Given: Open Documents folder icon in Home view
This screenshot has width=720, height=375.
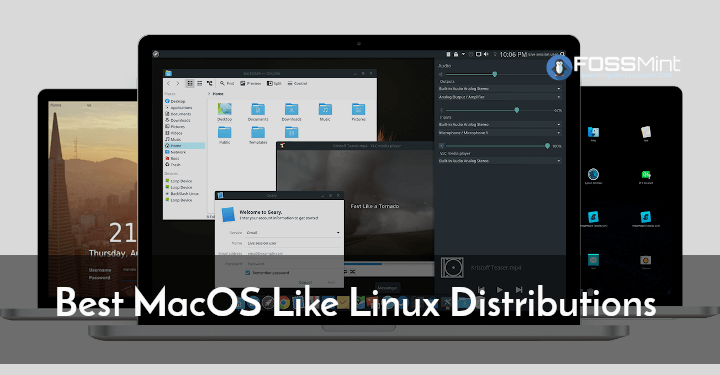Looking at the screenshot, I should point(258,112).
